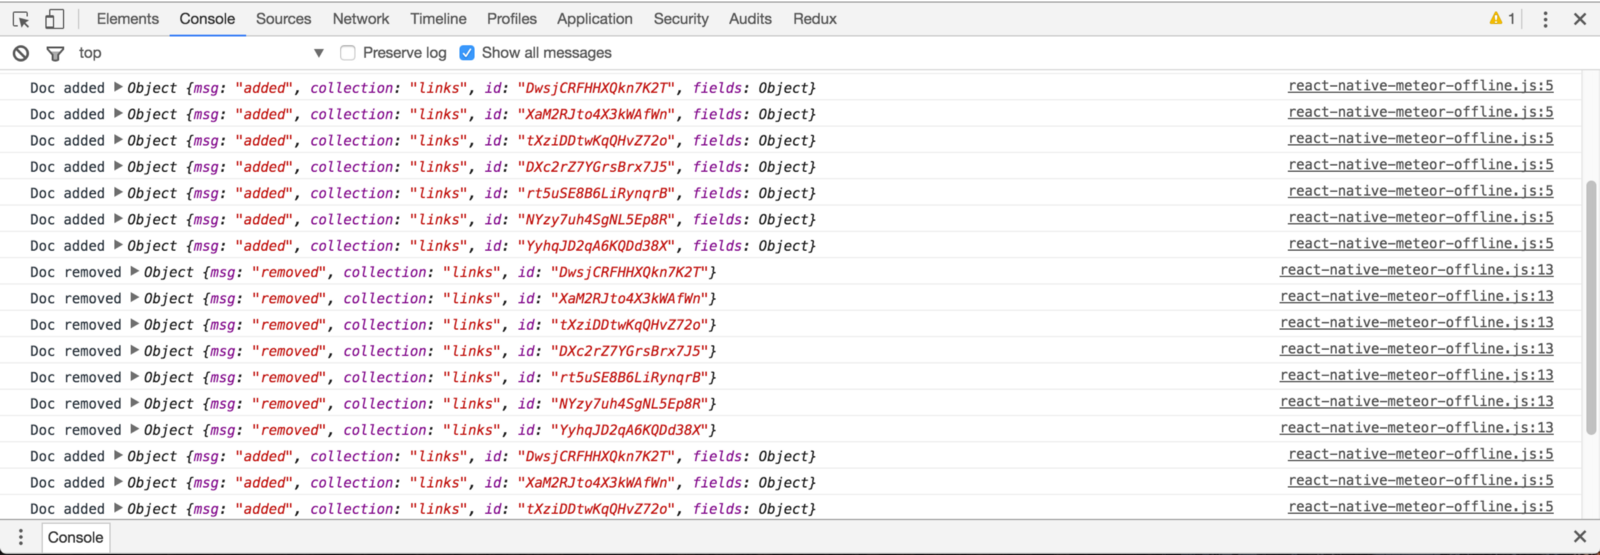The image size is (1600, 555).
Task: Close the DevTools panel
Action: point(1580,19)
